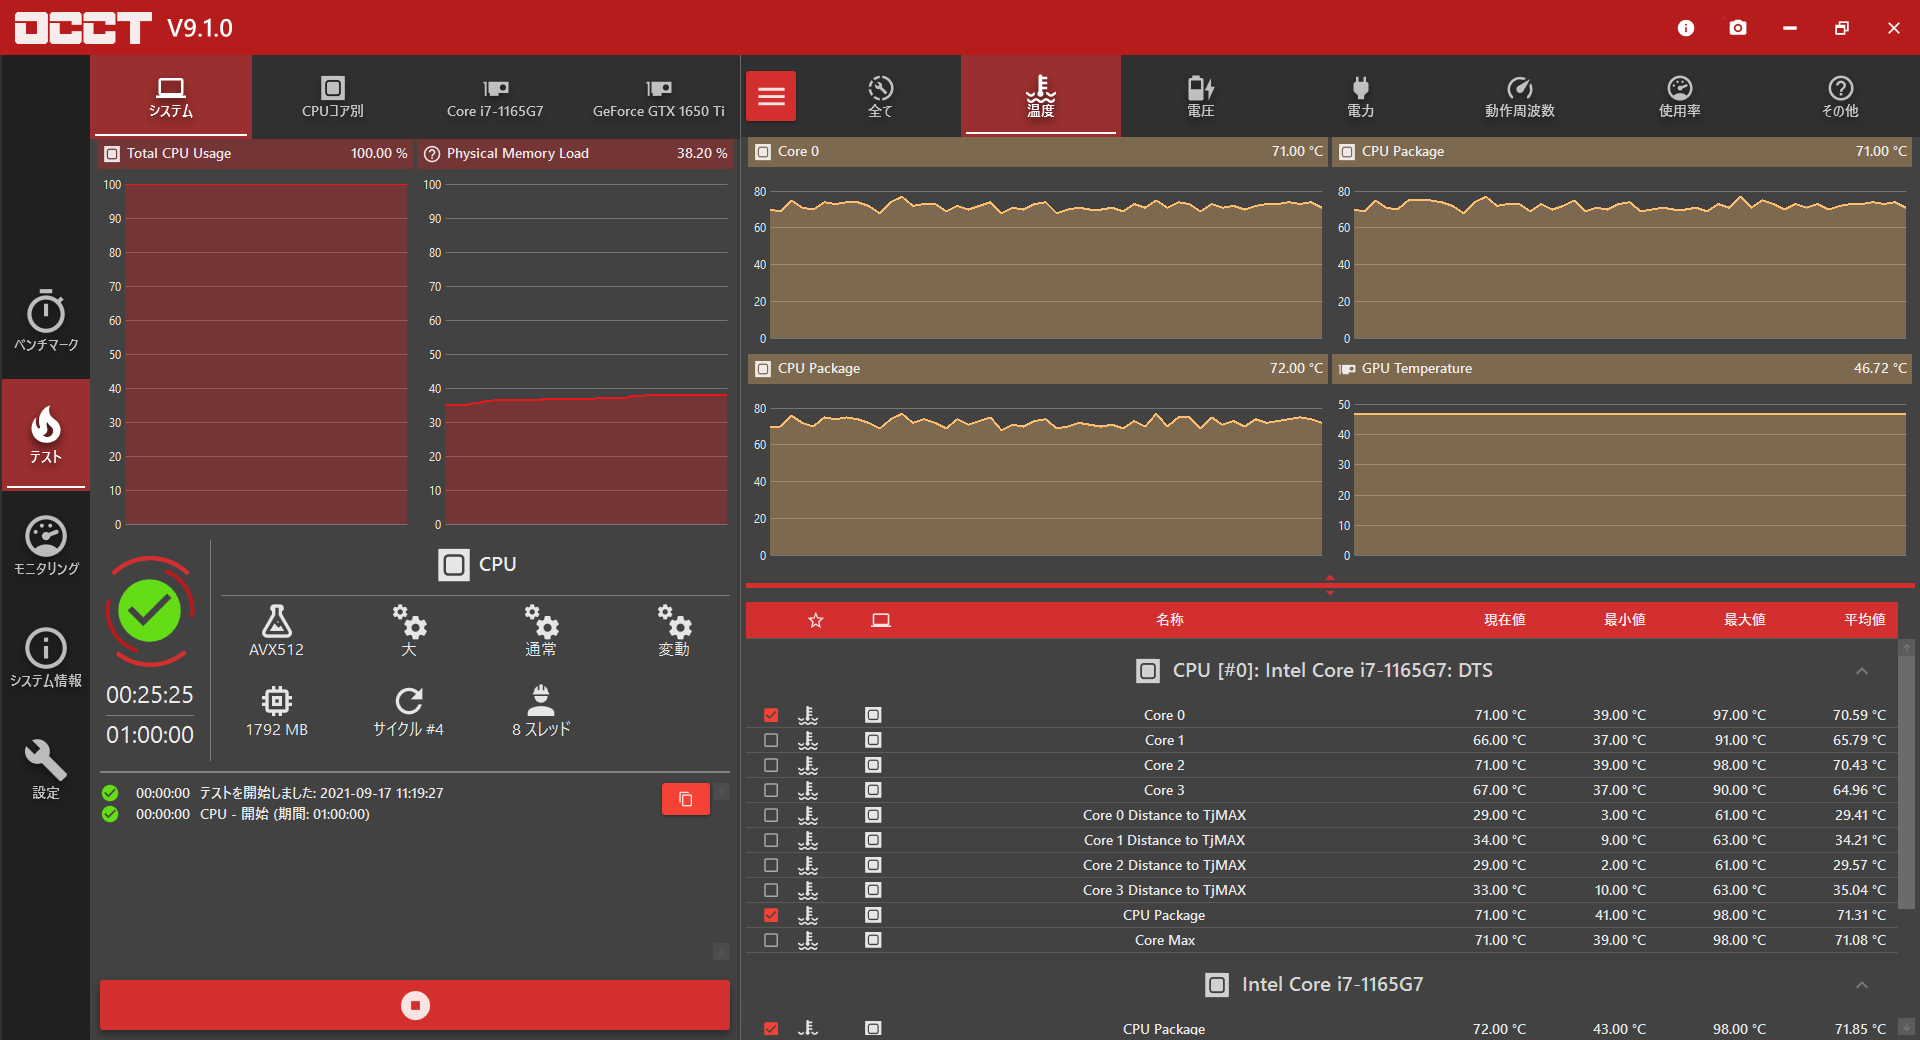Viewport: 1920px width, 1040px height.
Task: Uncheck the Core 0 checkbox
Action: click(771, 715)
